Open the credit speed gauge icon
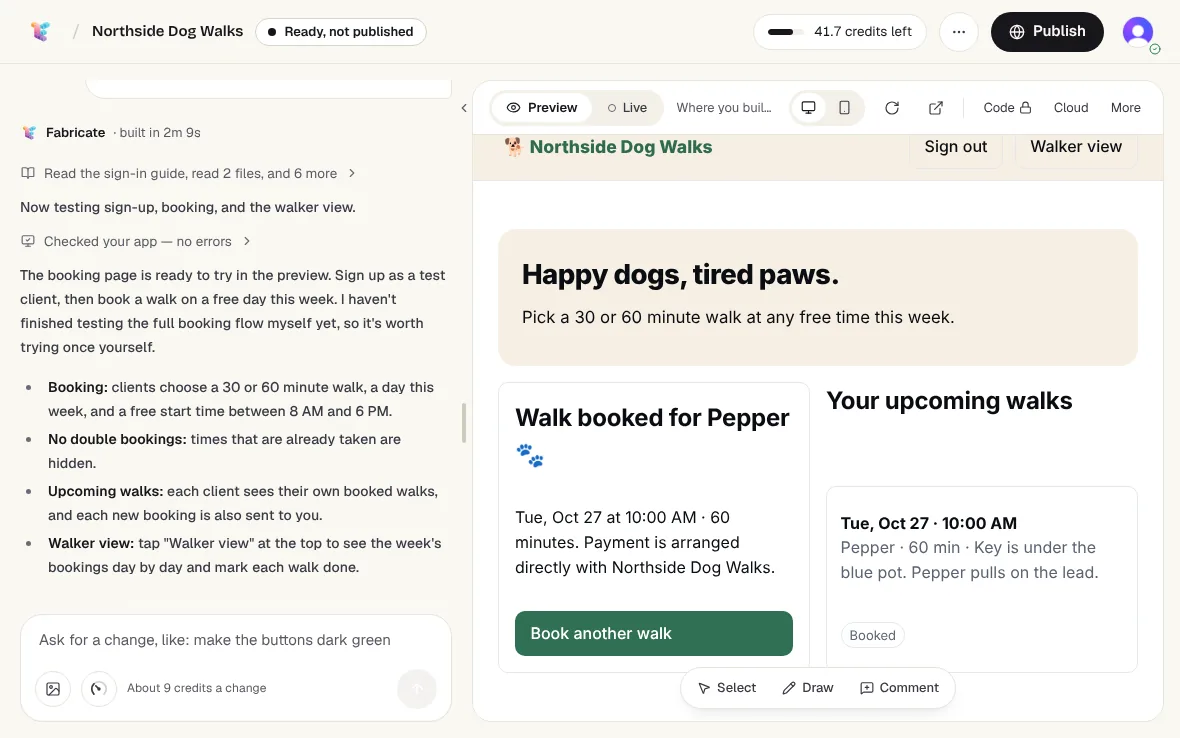The height and width of the screenshot is (738, 1180). pyautogui.click(x=99, y=688)
